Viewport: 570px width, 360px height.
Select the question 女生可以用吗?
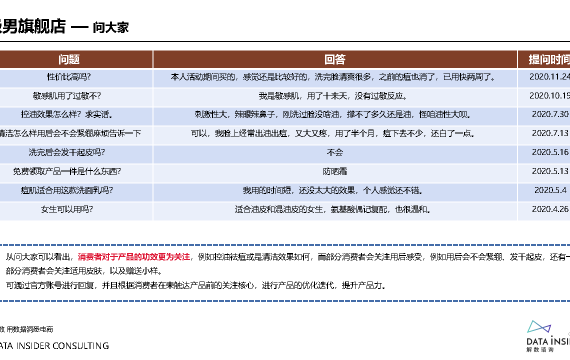pos(67,209)
